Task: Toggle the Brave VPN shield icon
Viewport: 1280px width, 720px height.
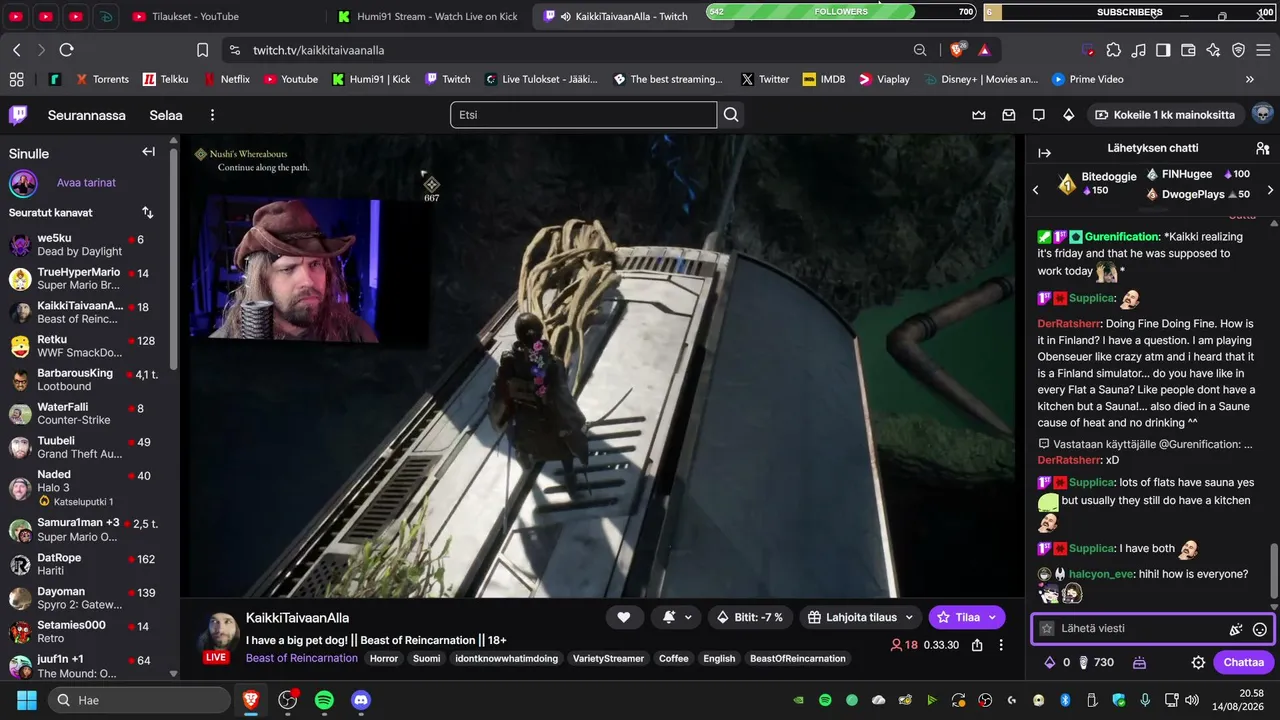Action: click(1238, 50)
